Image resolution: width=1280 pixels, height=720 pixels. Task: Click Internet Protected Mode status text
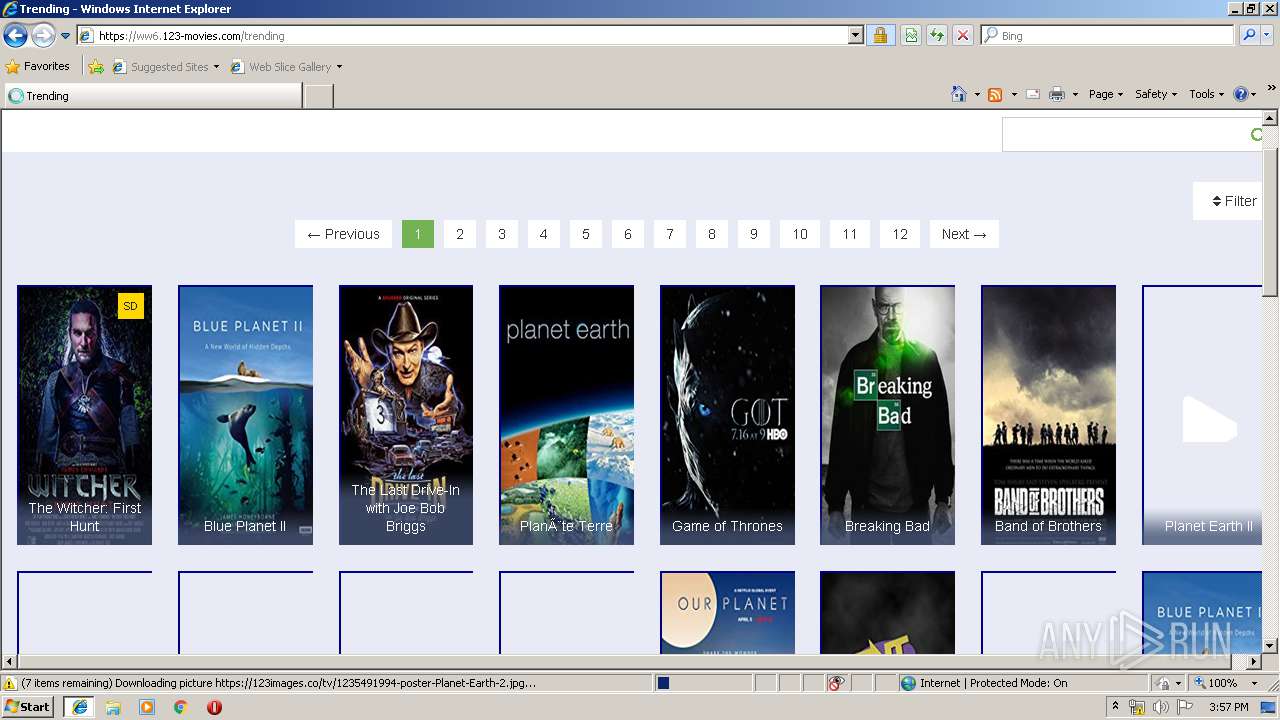[993, 683]
